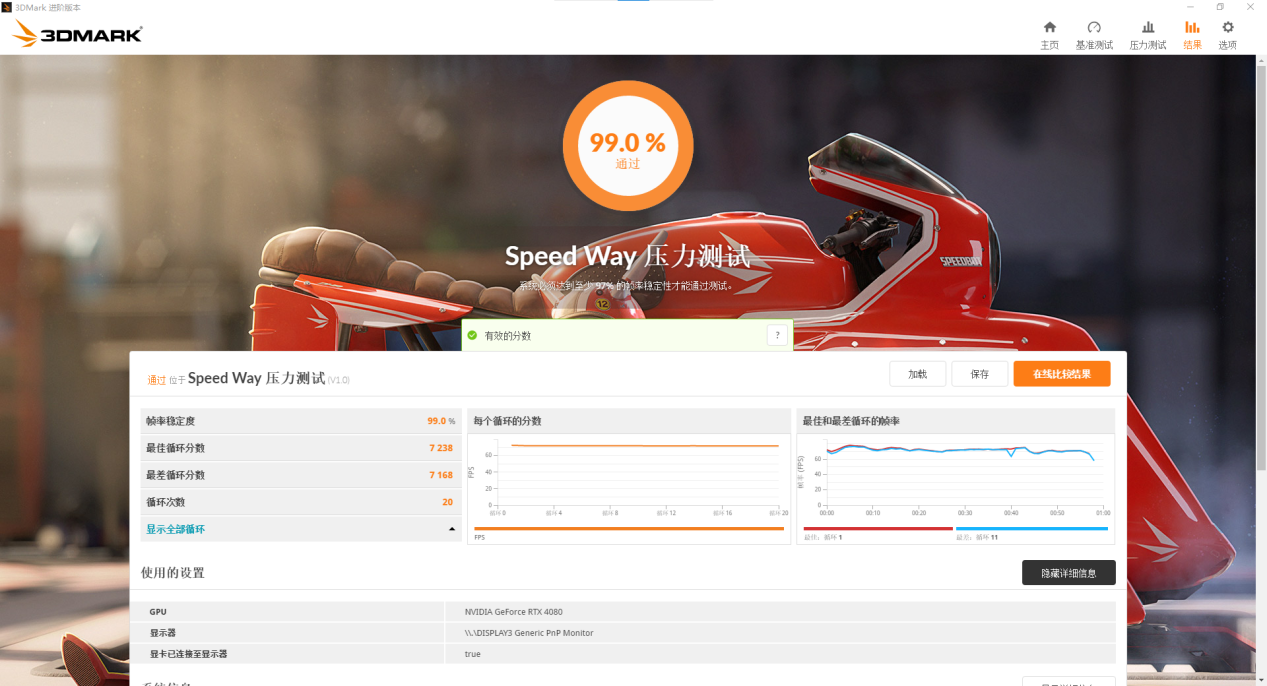The height and width of the screenshot is (686, 1267).
Task: Click the 隐藏详细信息 button
Action: pos(1068,573)
